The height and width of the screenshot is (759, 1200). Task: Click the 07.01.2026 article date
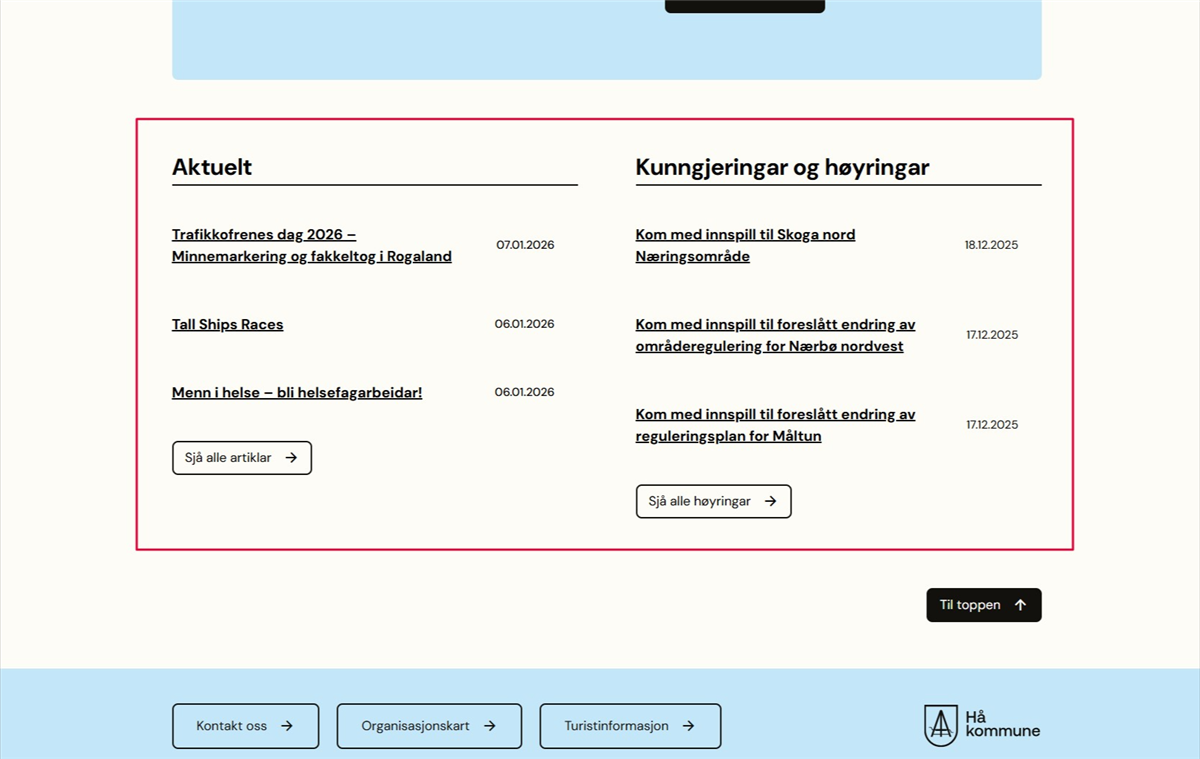tap(525, 245)
